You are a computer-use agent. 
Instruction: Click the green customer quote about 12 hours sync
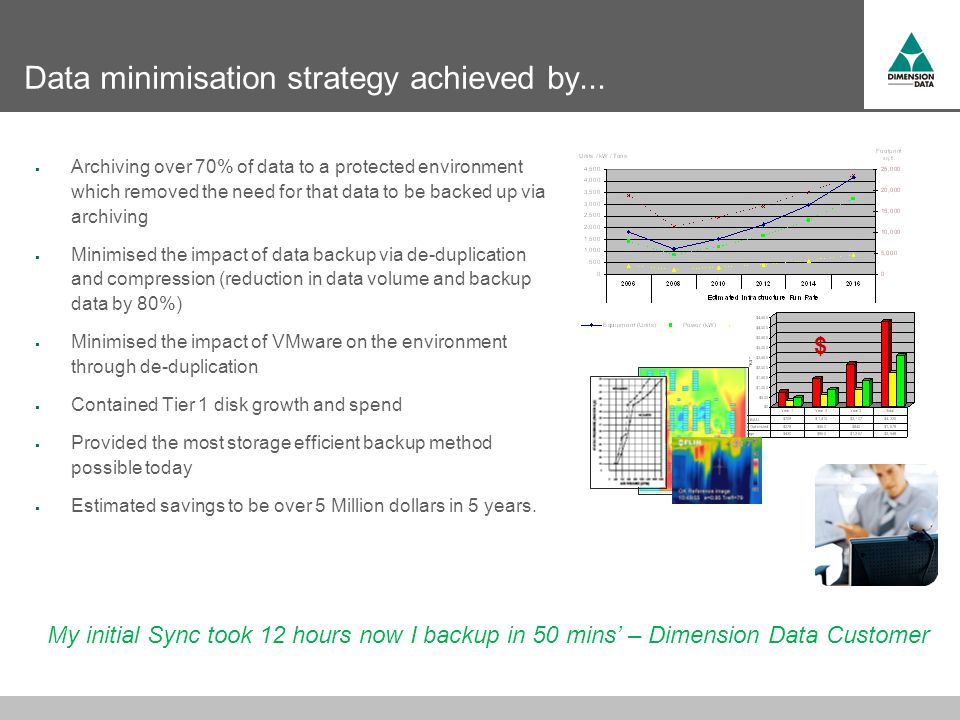click(489, 635)
